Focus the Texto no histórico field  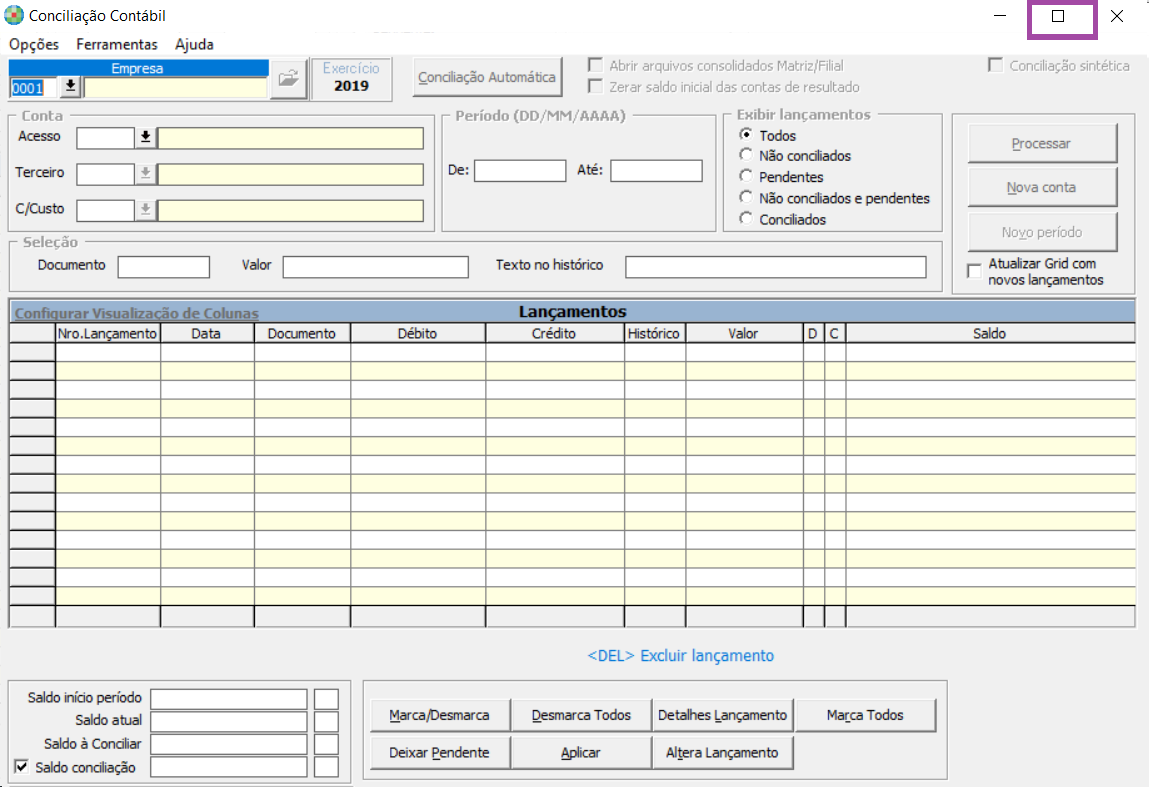pos(776,266)
